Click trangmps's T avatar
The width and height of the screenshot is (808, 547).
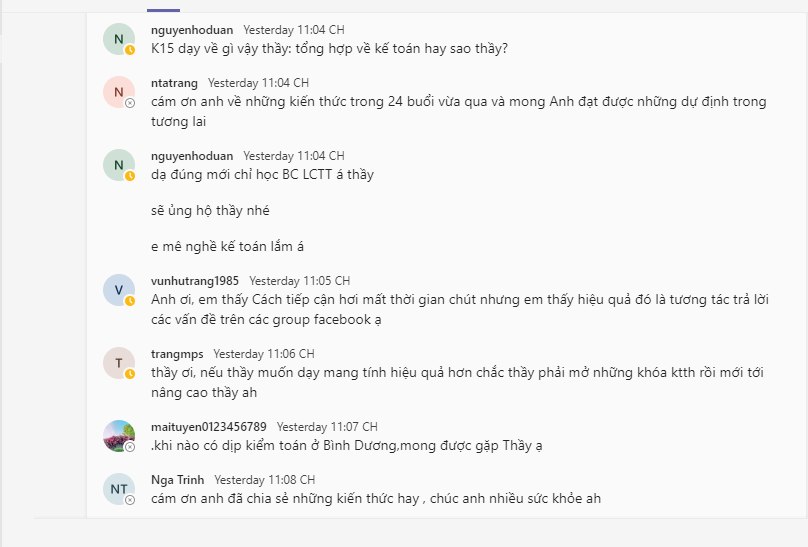(119, 363)
